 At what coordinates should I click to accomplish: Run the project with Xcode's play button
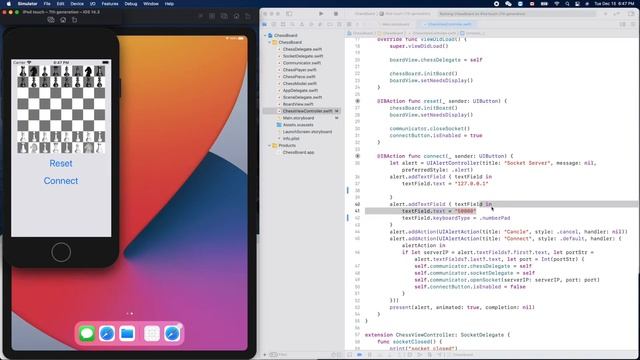321,13
